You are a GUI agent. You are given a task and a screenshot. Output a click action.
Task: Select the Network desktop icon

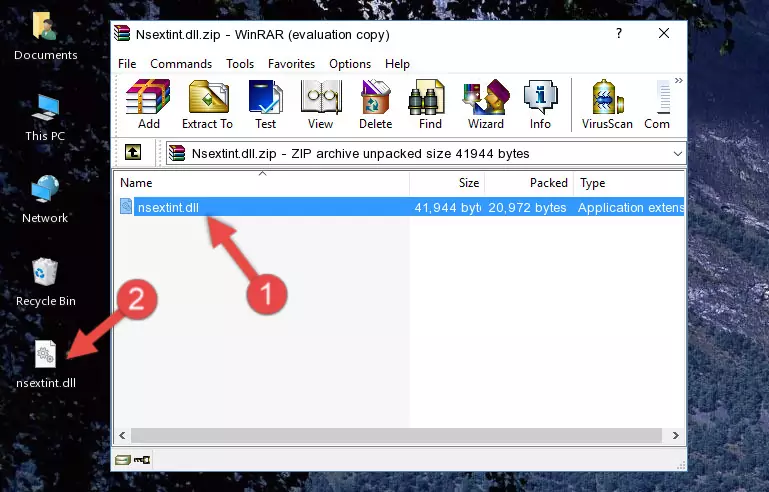coord(45,199)
